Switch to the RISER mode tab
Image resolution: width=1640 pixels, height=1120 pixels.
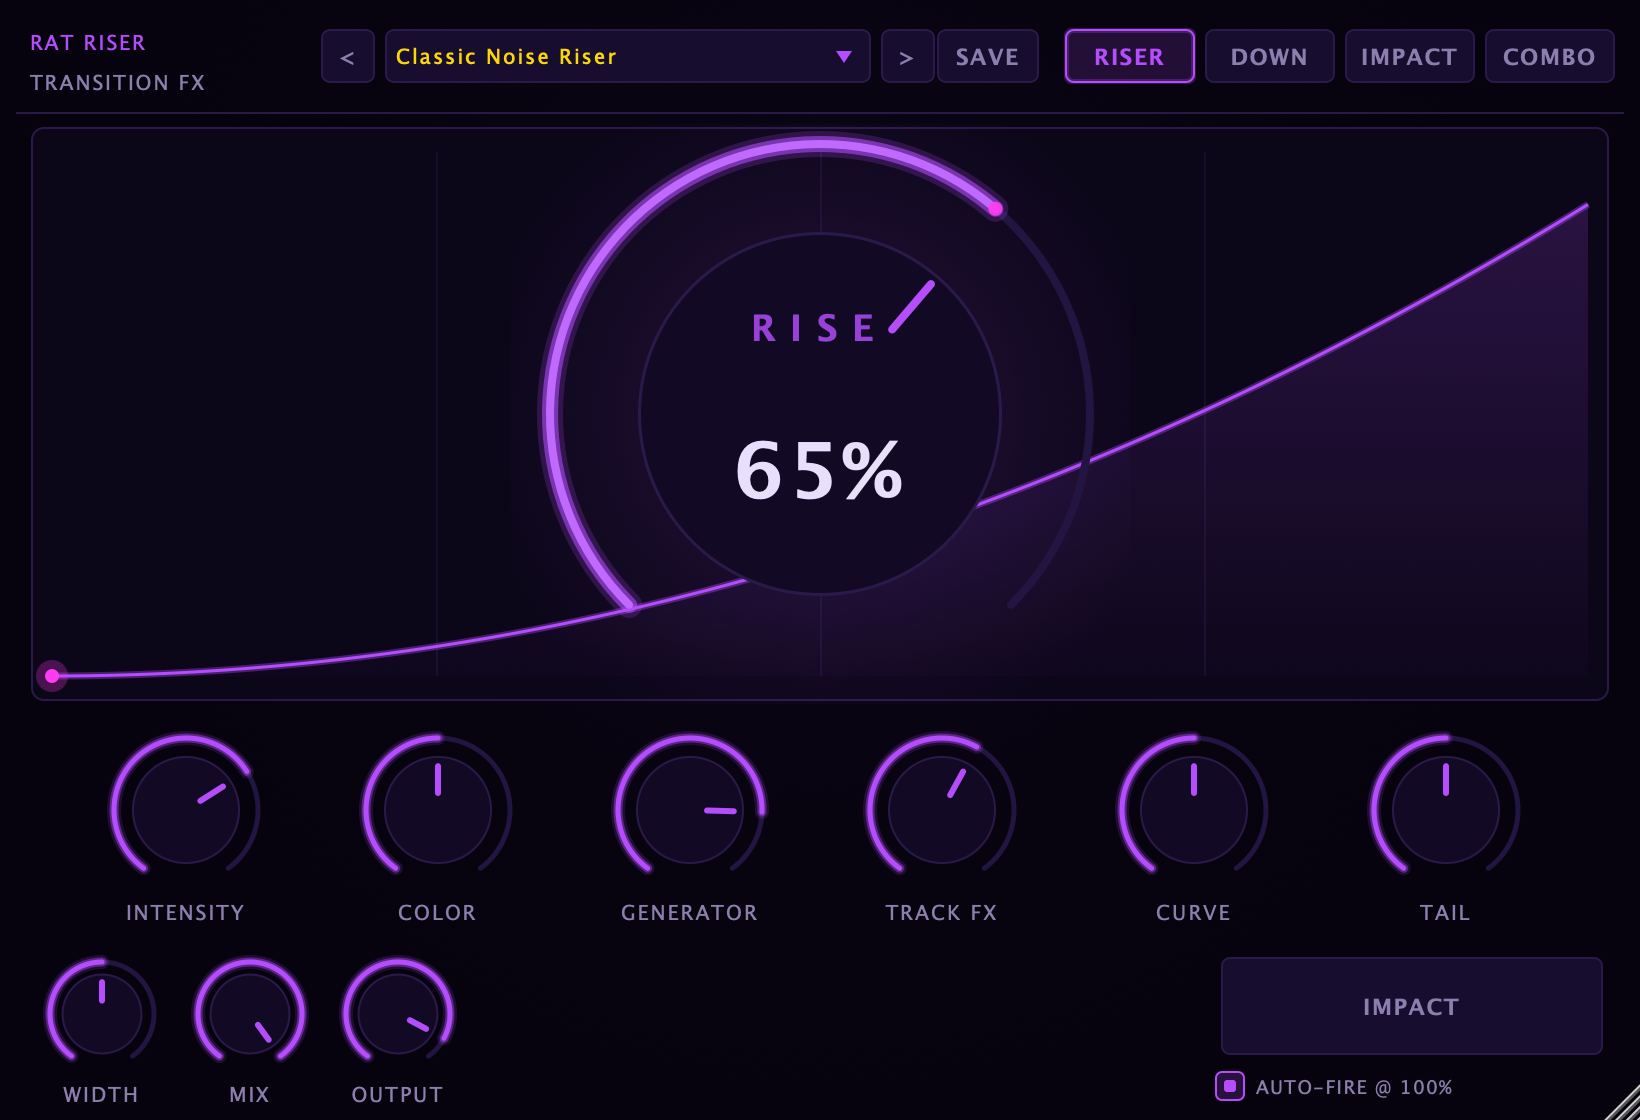click(1130, 57)
